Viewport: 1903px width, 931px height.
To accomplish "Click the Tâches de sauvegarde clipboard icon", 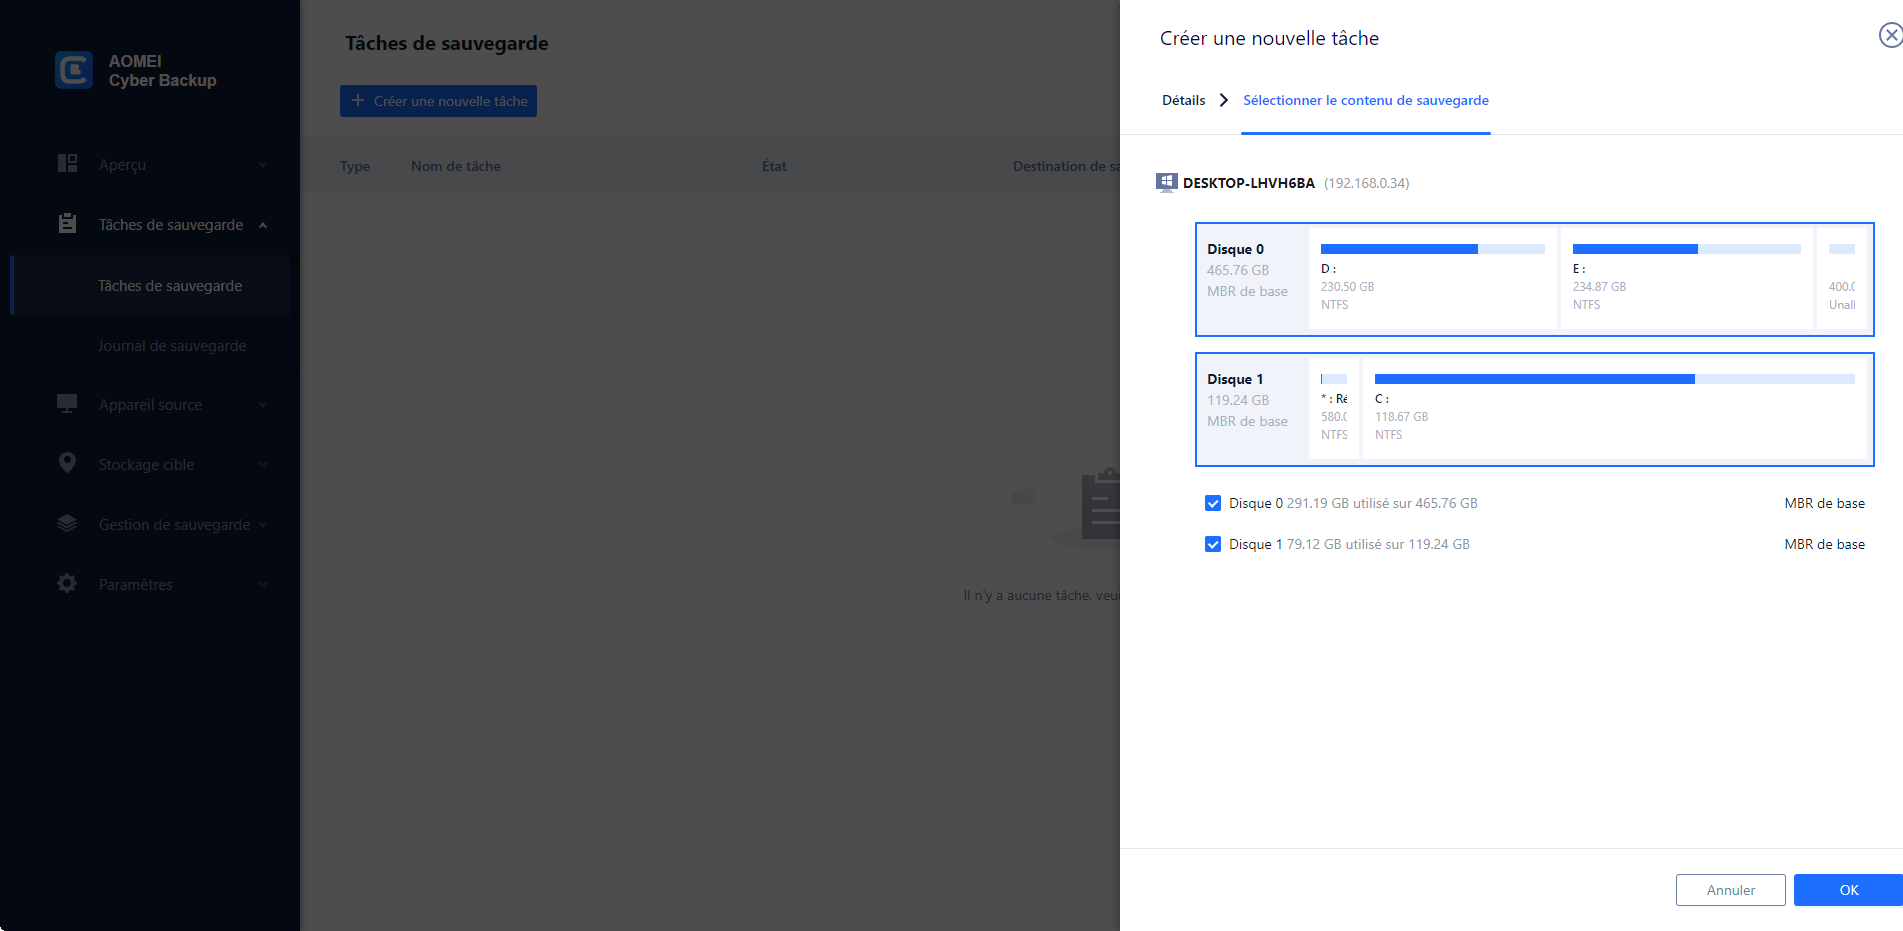I will pos(67,224).
